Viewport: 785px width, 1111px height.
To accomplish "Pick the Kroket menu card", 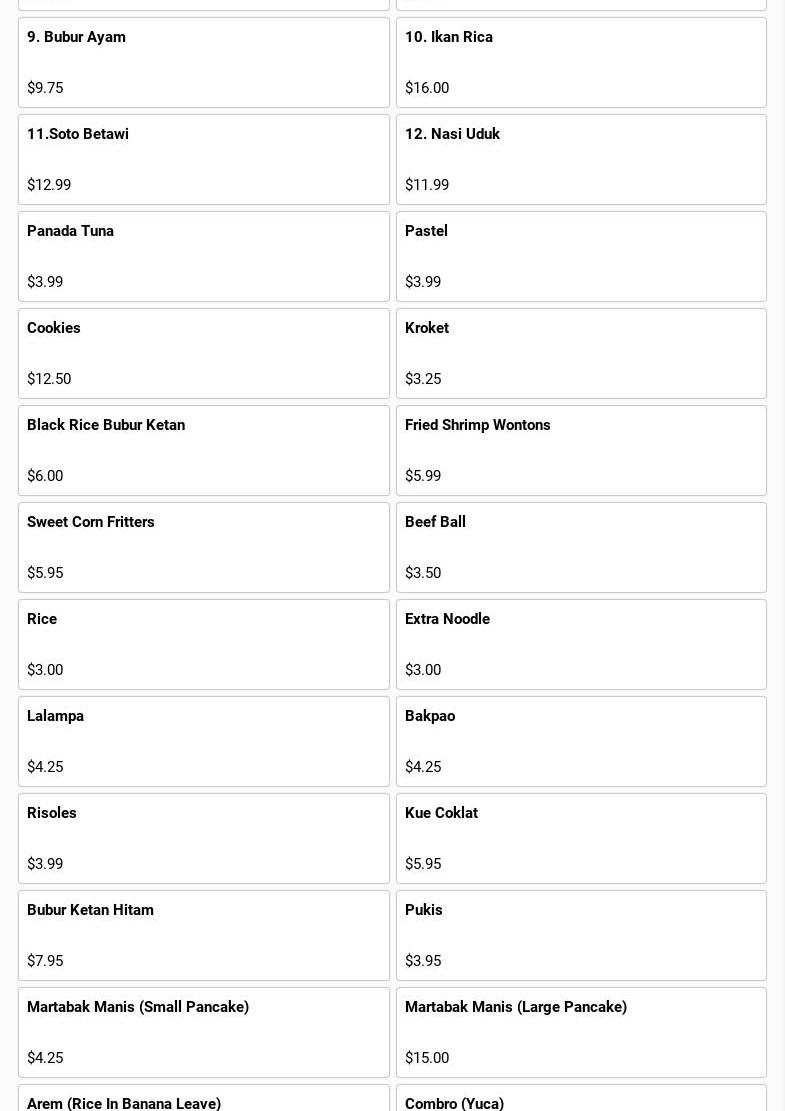I will (x=581, y=353).
